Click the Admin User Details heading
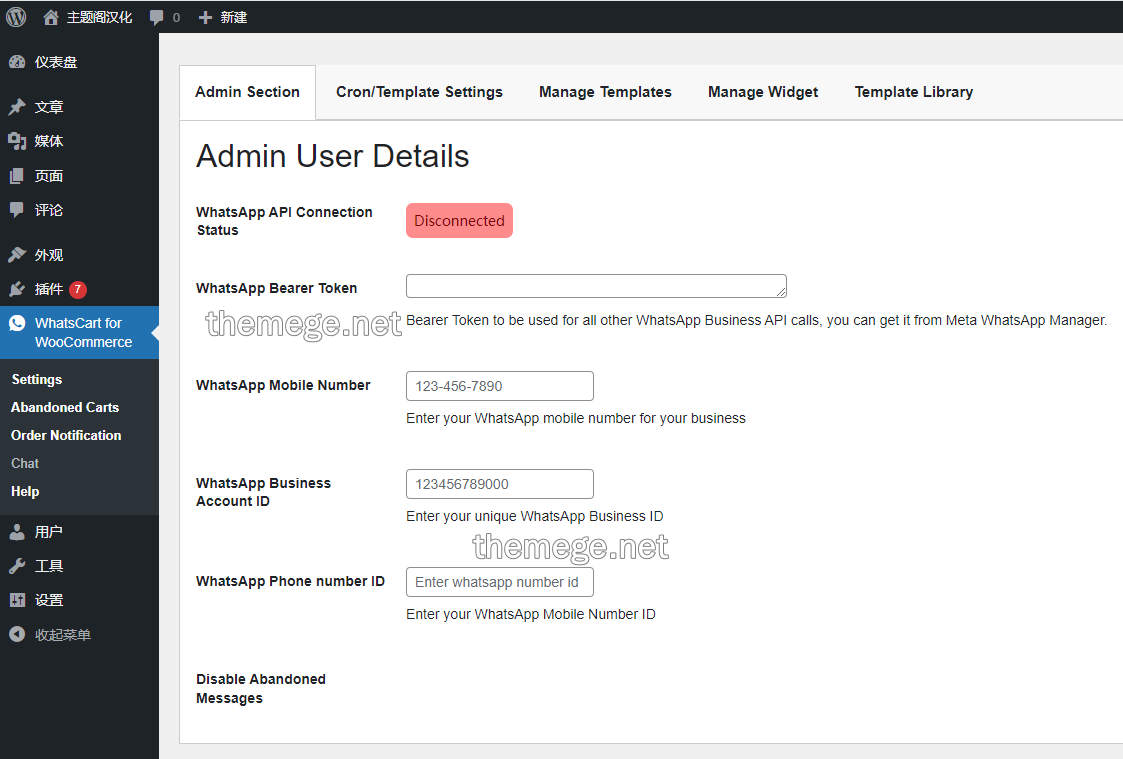This screenshot has width=1123, height=759. click(332, 156)
